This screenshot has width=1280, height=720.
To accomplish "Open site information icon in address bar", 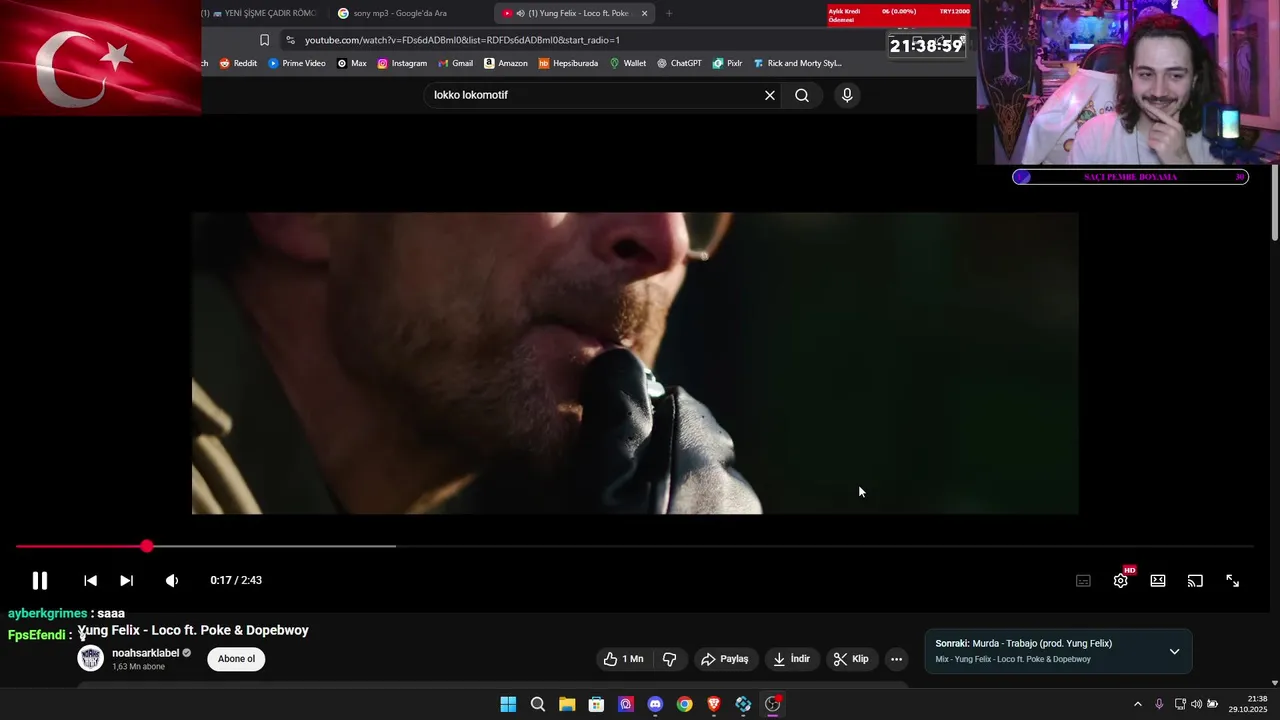I will (290, 40).
